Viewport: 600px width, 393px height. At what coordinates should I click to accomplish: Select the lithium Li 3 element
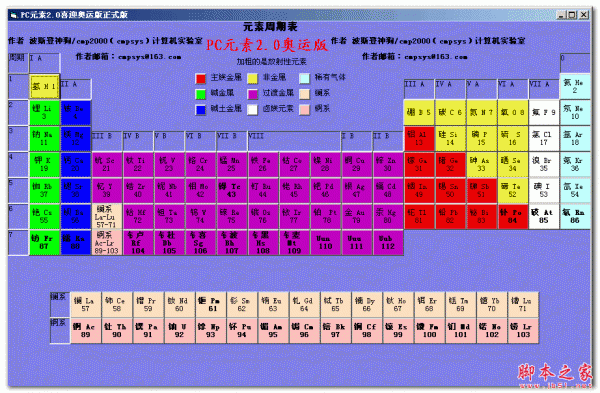(x=44, y=113)
